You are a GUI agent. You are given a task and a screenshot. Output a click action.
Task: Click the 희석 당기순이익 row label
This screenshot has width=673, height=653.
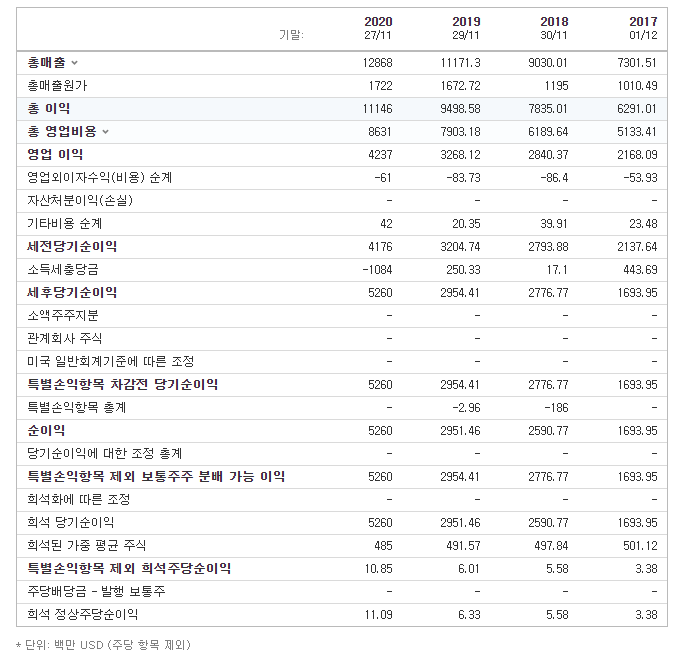click(x=71, y=522)
